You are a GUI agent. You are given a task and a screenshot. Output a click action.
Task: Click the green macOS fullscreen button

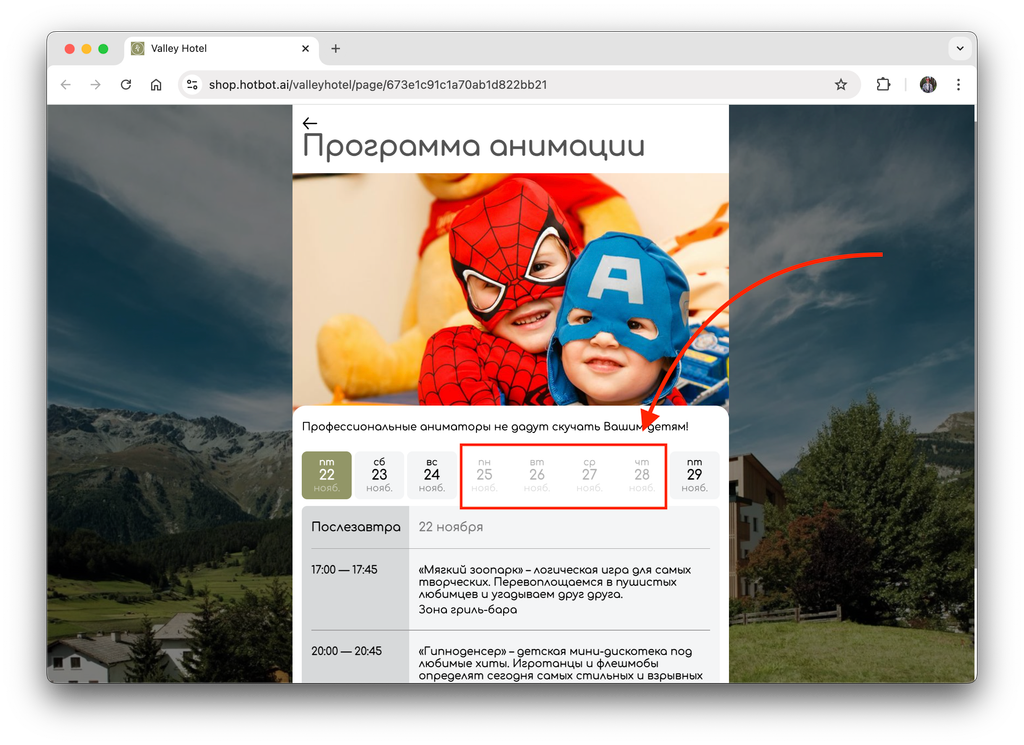[x=103, y=49]
